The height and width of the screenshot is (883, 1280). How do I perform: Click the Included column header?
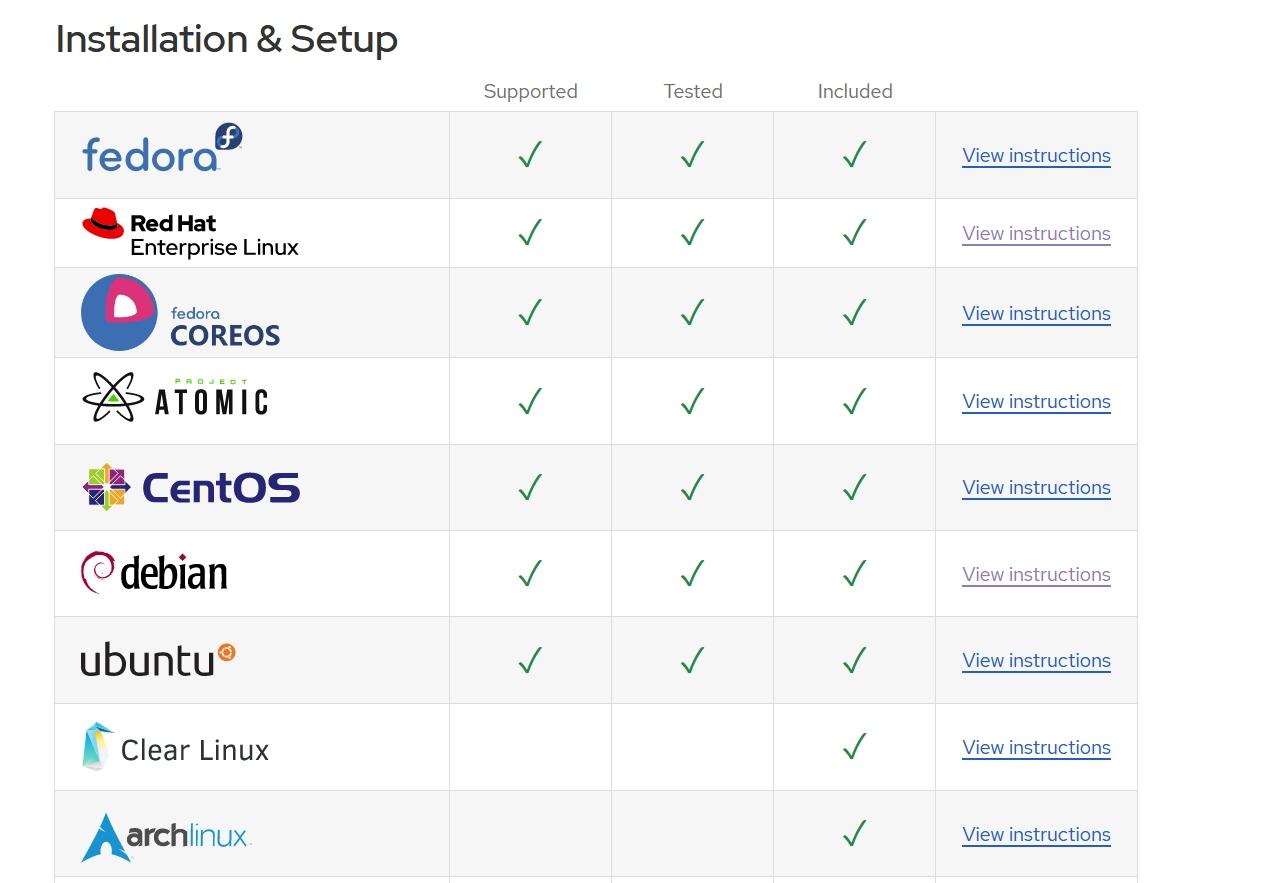855,91
